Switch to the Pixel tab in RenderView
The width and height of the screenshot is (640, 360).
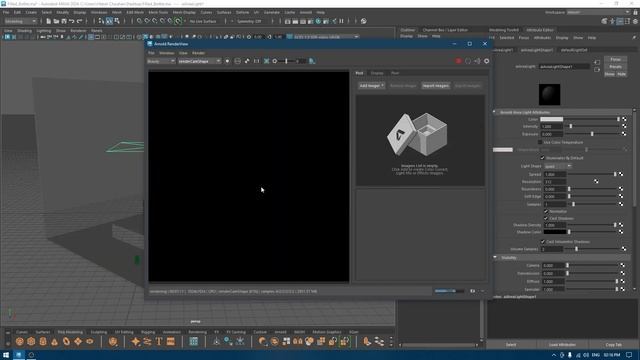pos(395,73)
